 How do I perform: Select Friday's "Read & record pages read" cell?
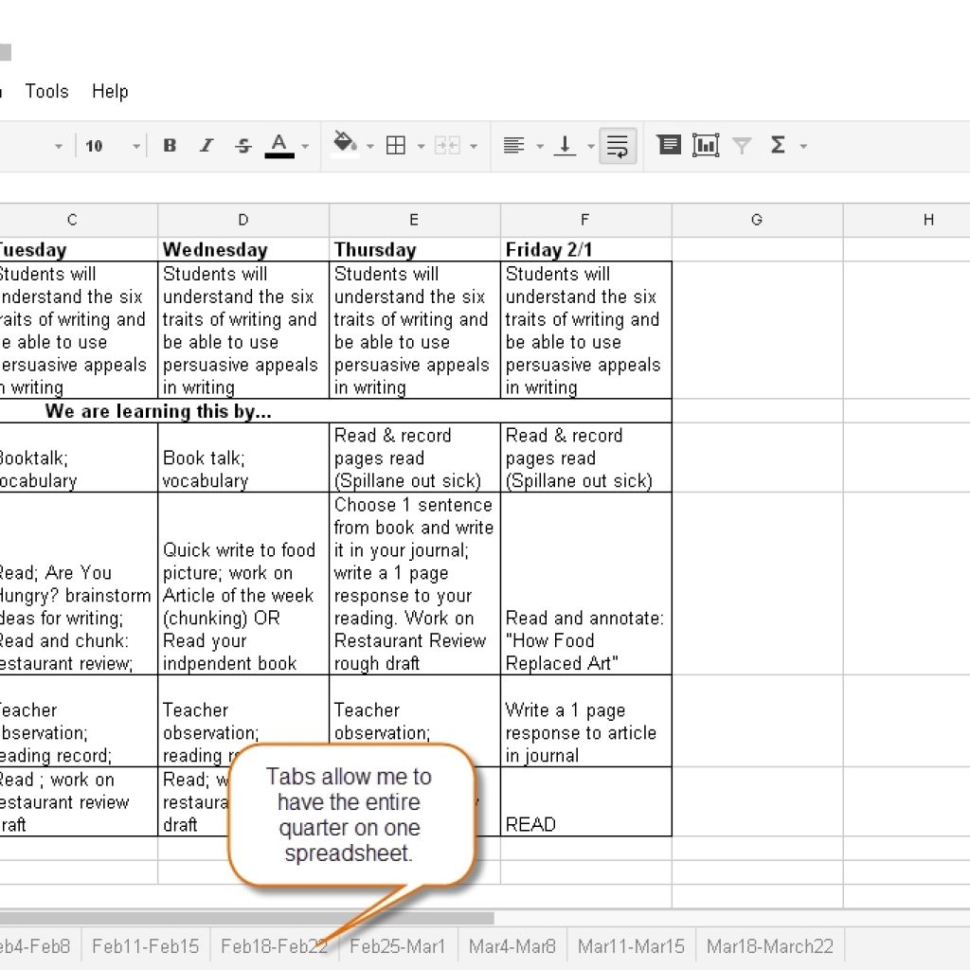[x=585, y=458]
